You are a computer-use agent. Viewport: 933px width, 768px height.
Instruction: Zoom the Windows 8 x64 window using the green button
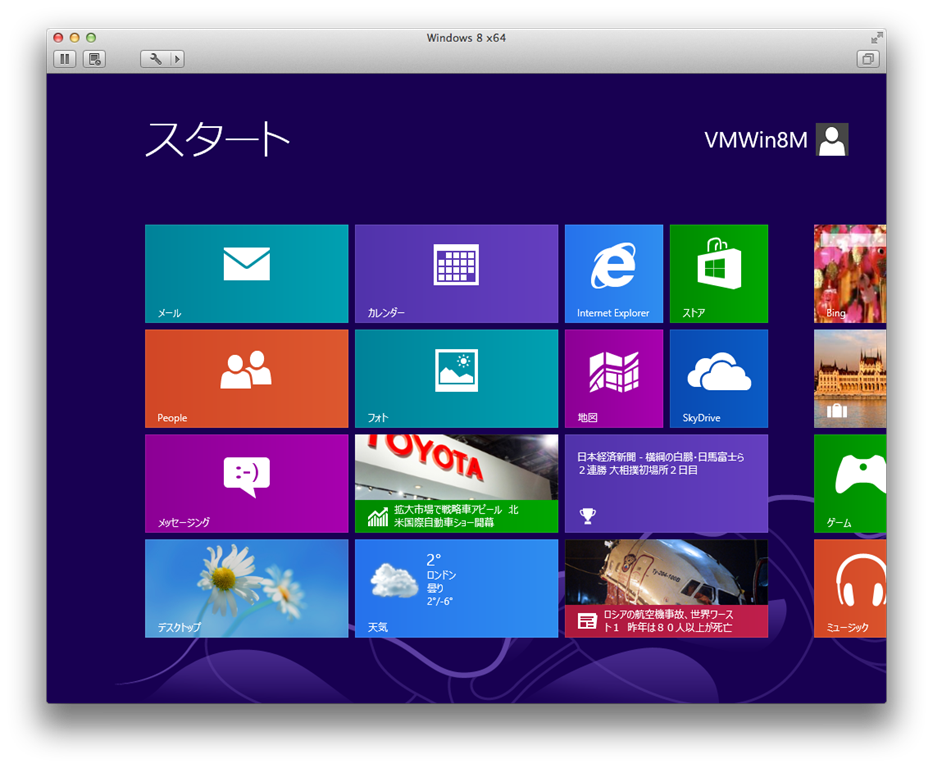[90, 37]
